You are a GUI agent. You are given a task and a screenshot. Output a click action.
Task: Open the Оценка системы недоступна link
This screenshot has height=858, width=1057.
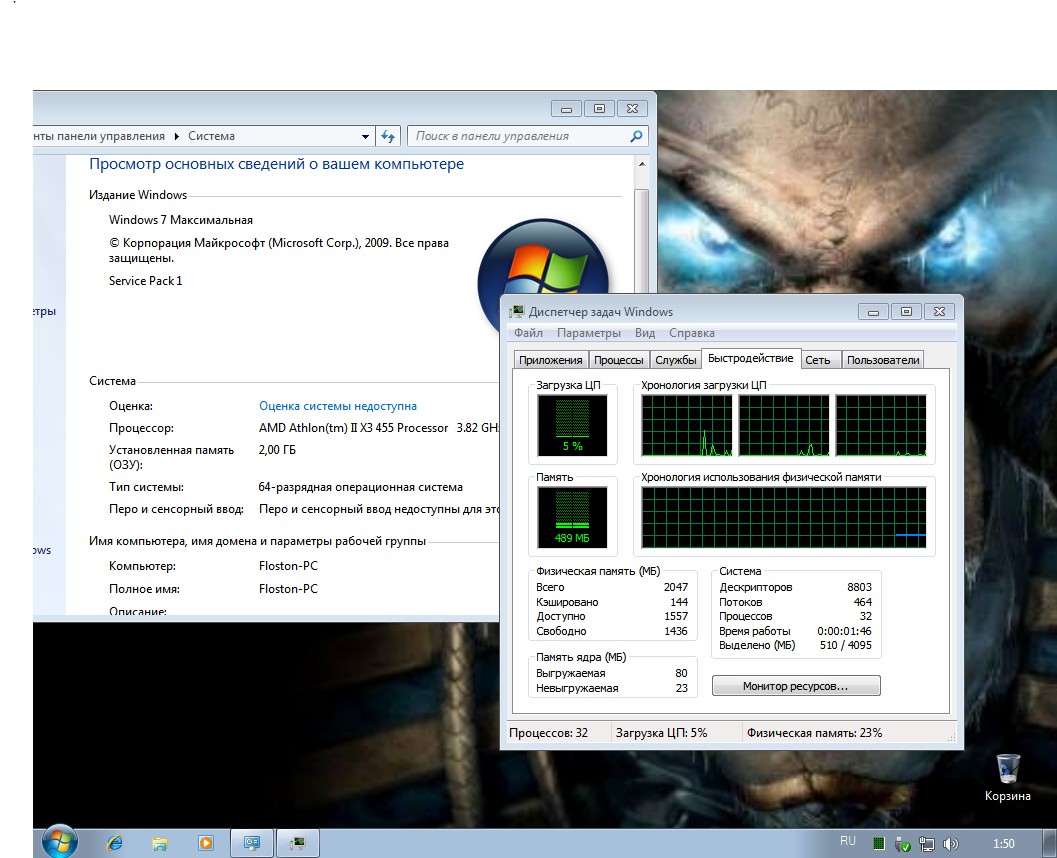click(338, 406)
